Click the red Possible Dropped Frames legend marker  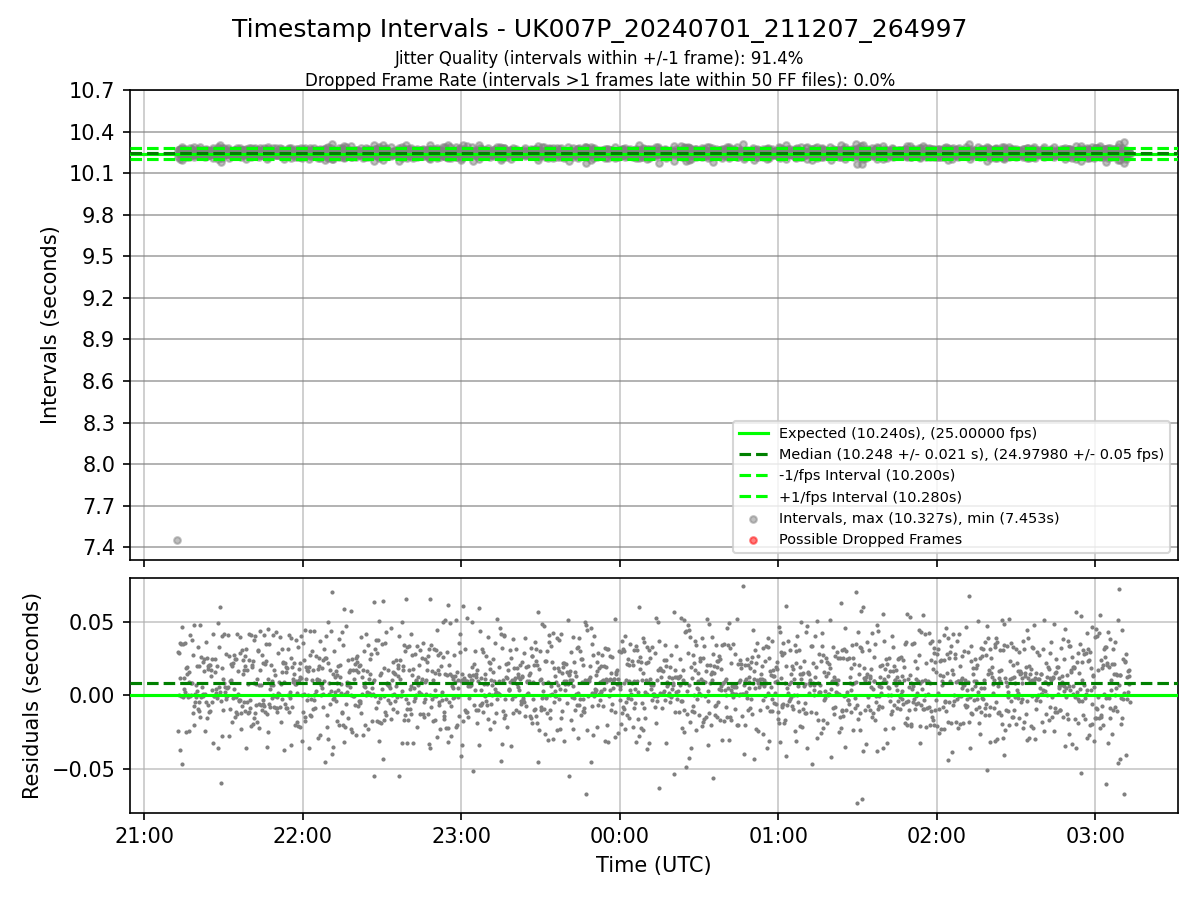754,540
